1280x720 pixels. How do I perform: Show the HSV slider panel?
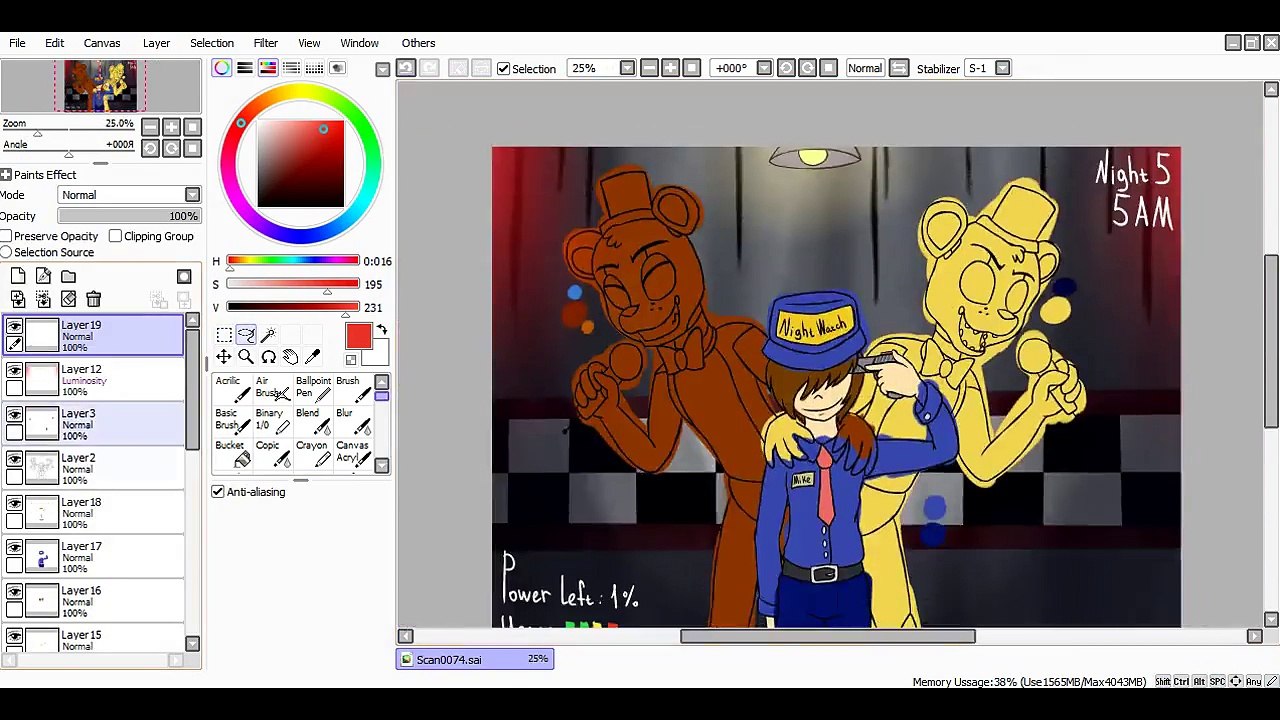click(268, 68)
